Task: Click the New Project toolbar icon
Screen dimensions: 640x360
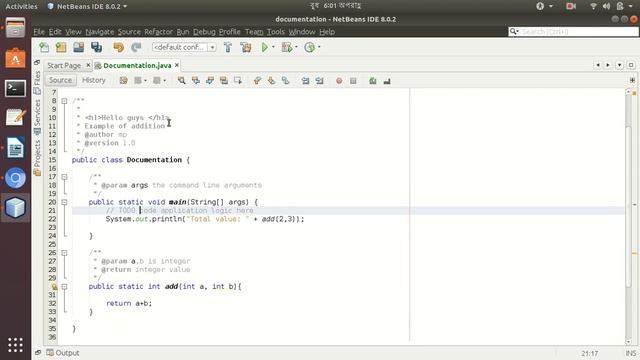Action: click(61, 47)
